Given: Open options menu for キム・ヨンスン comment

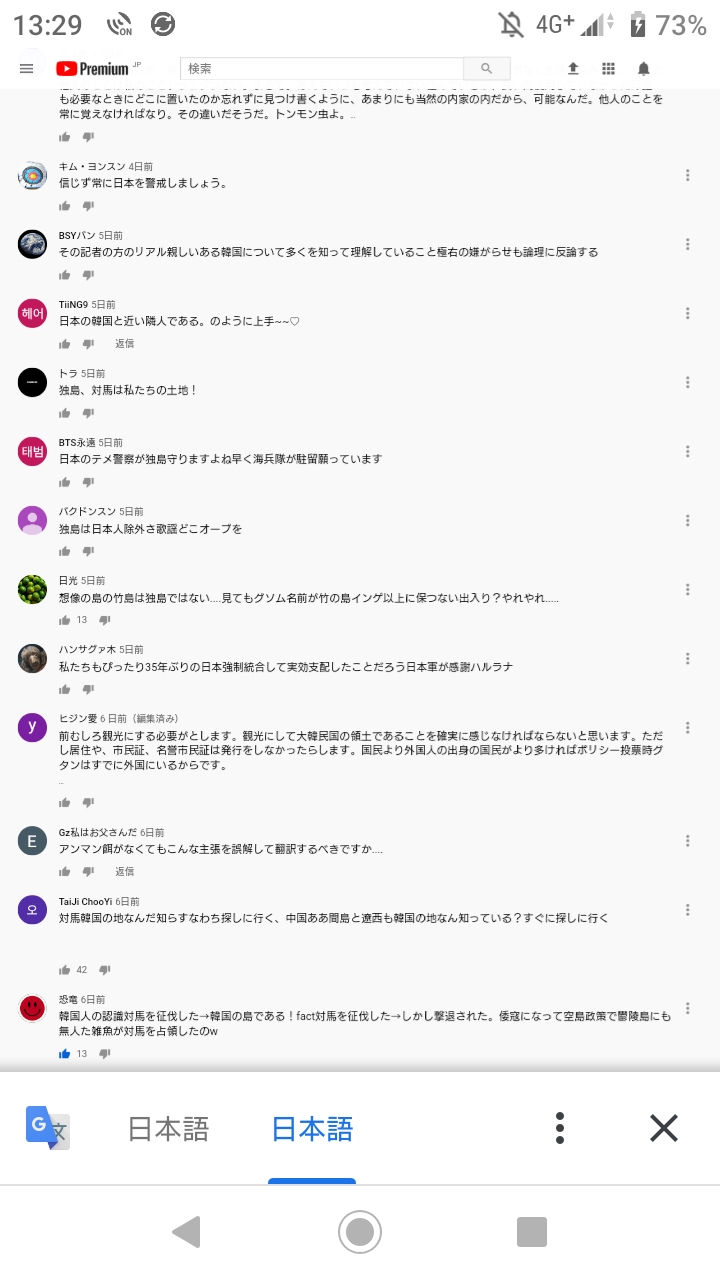Looking at the screenshot, I should coord(688,175).
